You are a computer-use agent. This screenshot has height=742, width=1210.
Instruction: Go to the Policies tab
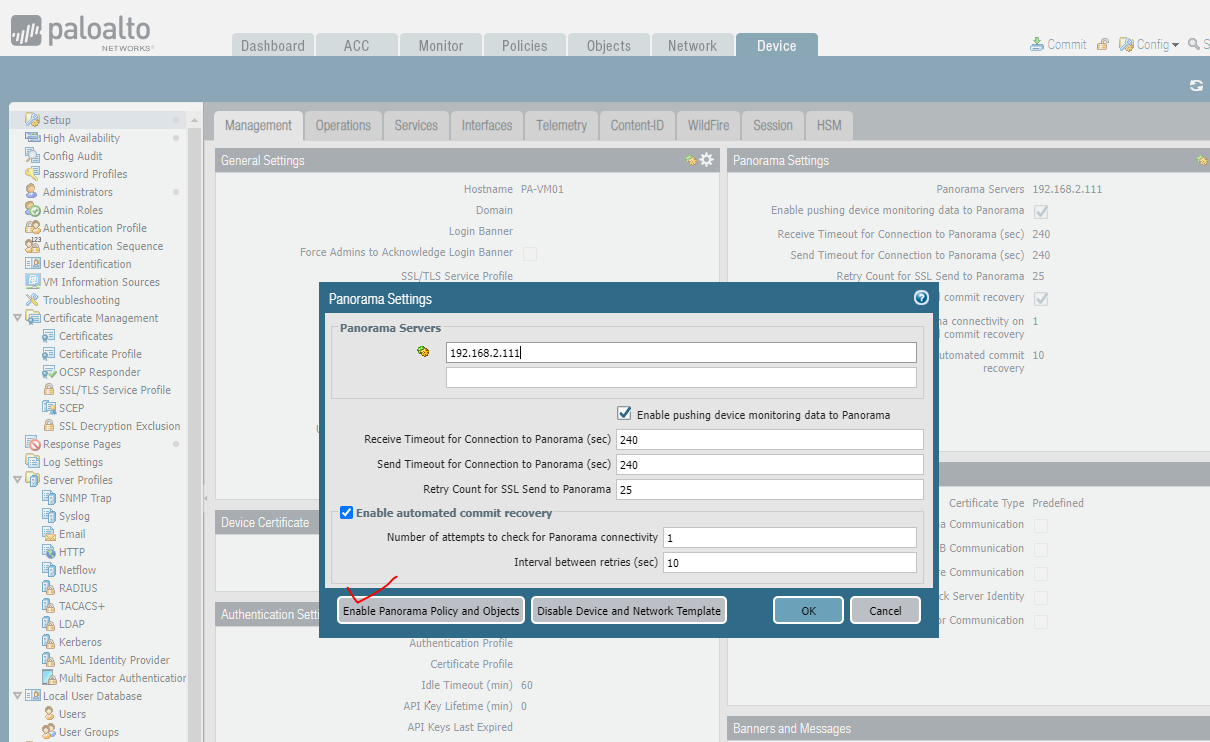pos(525,46)
